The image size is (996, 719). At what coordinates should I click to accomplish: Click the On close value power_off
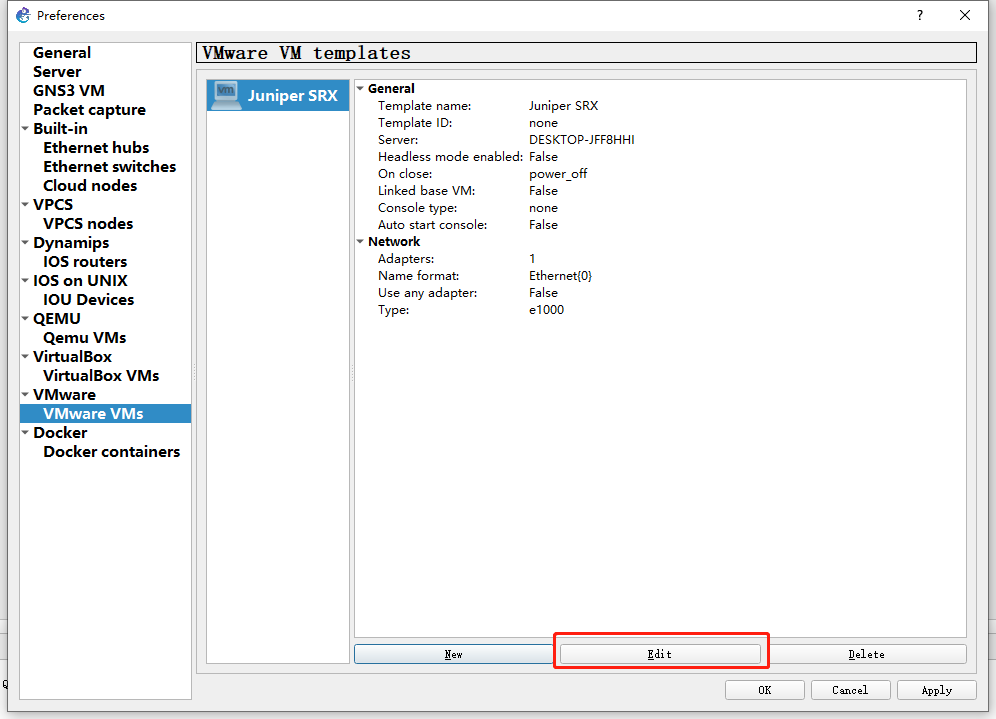(558, 173)
